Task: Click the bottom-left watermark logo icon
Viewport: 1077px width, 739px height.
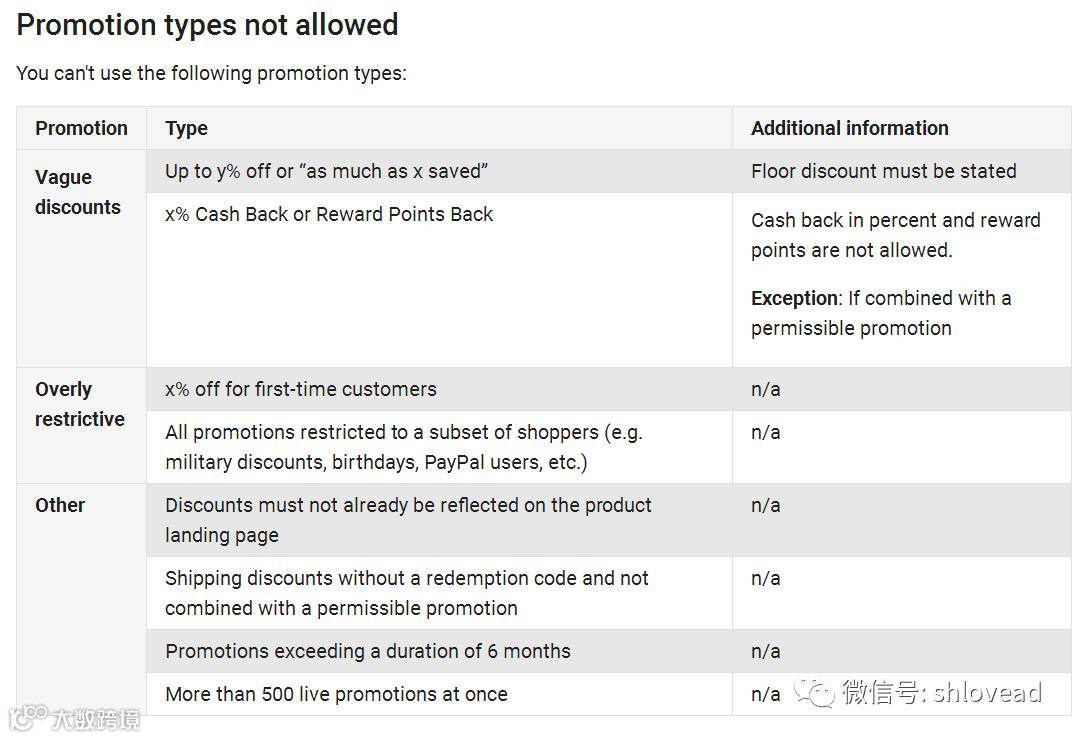Action: (28, 716)
